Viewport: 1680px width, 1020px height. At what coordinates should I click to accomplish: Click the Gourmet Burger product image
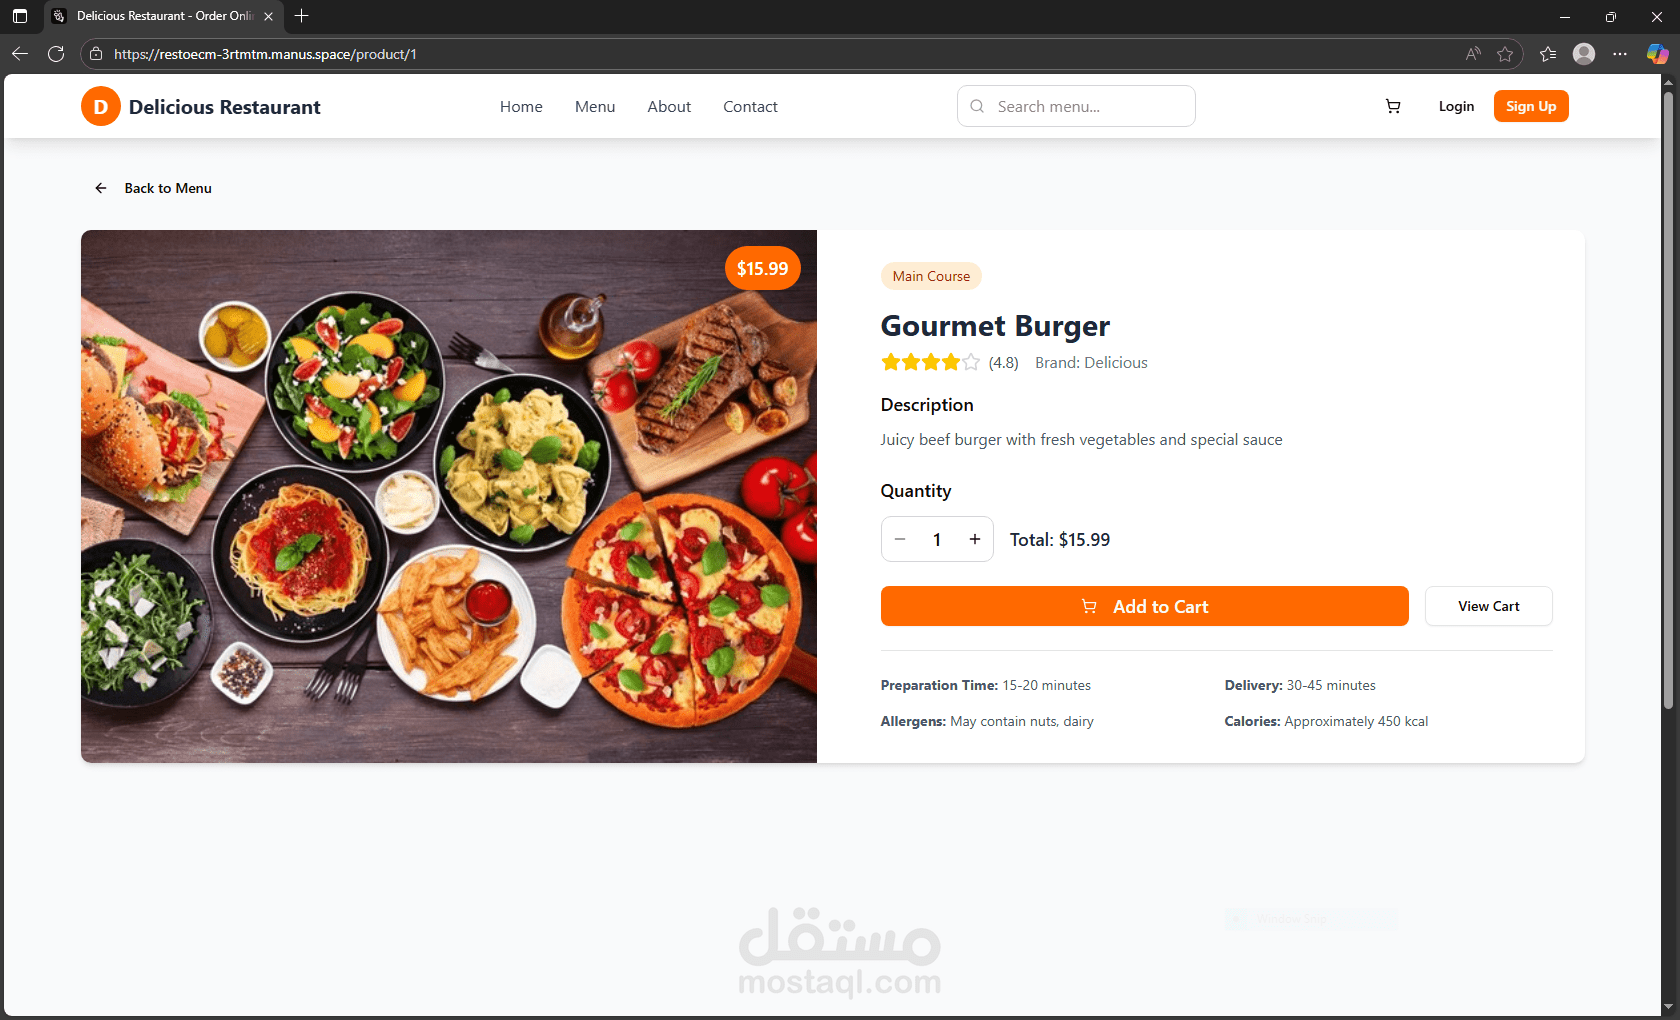(449, 496)
